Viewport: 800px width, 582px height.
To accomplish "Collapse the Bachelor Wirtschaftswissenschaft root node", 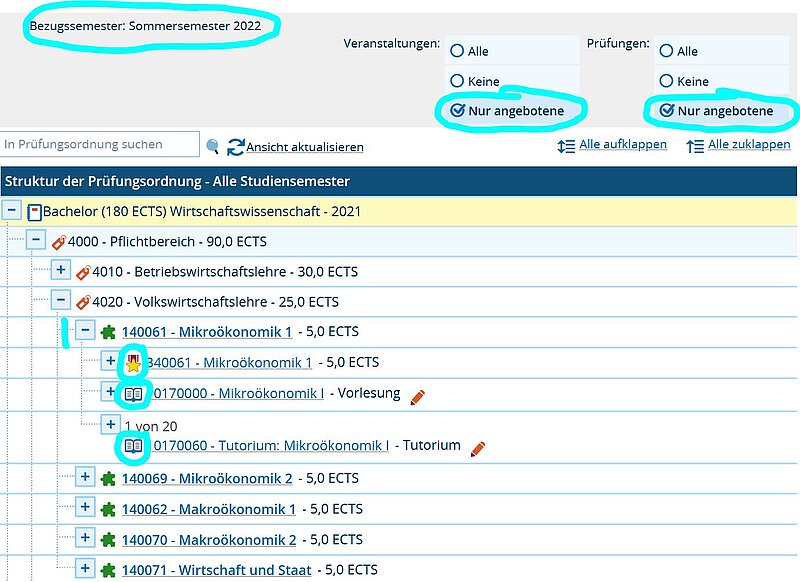I will (12, 211).
